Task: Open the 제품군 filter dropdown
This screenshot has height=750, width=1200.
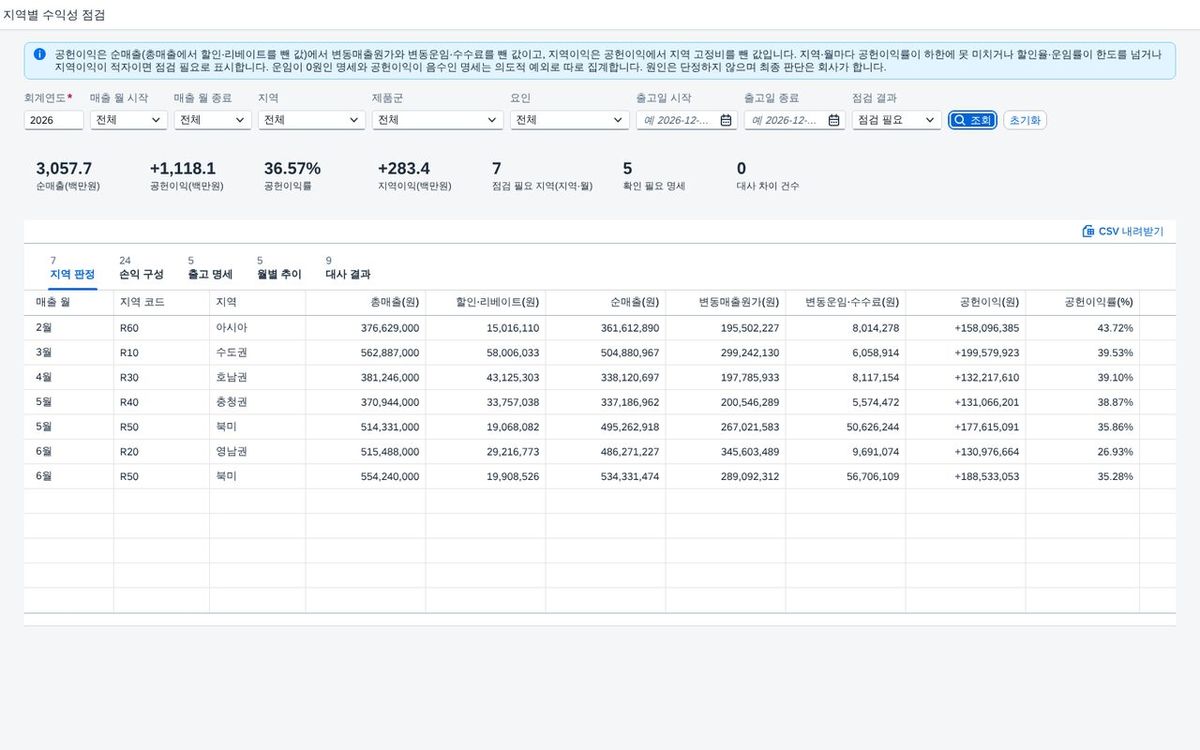Action: coord(438,120)
